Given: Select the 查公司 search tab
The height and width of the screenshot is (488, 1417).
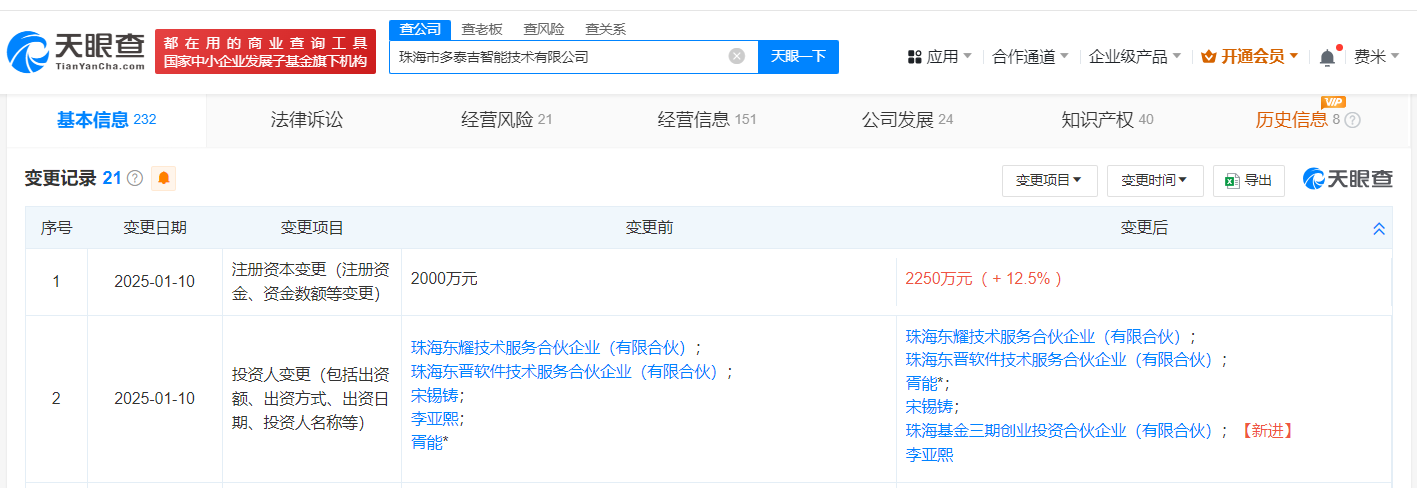Looking at the screenshot, I should point(420,29).
